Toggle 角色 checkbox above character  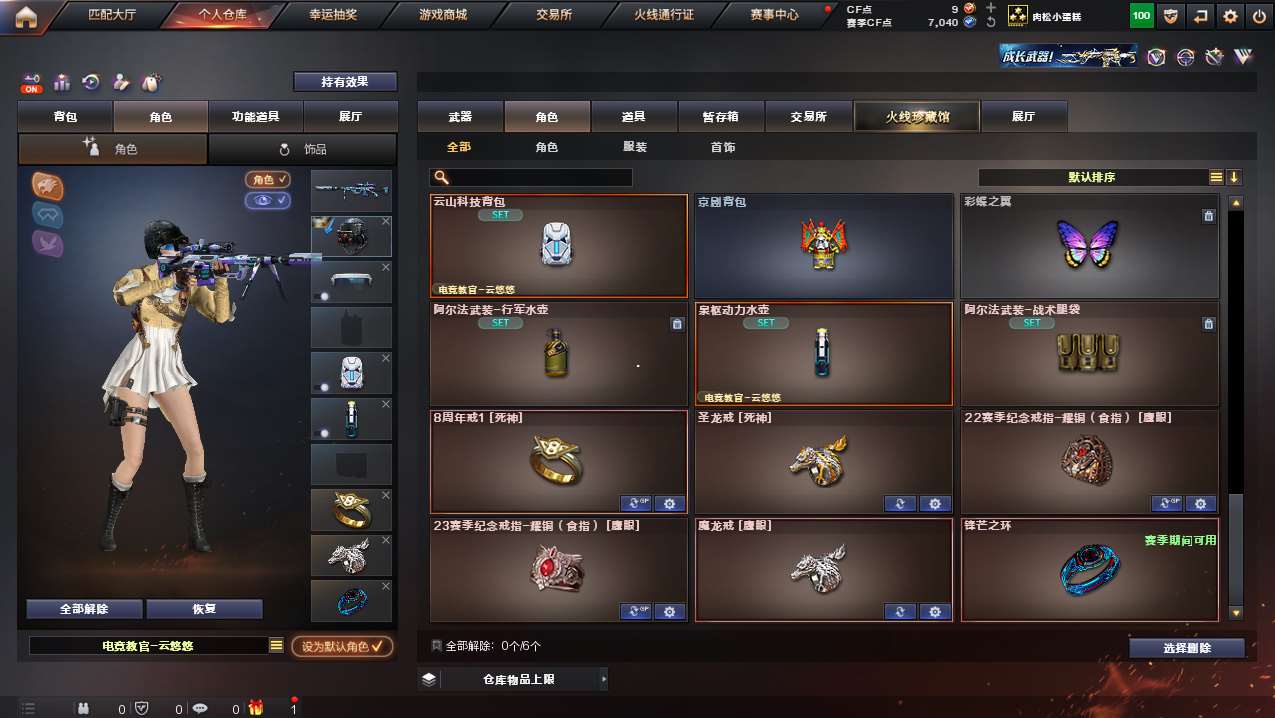(x=268, y=180)
